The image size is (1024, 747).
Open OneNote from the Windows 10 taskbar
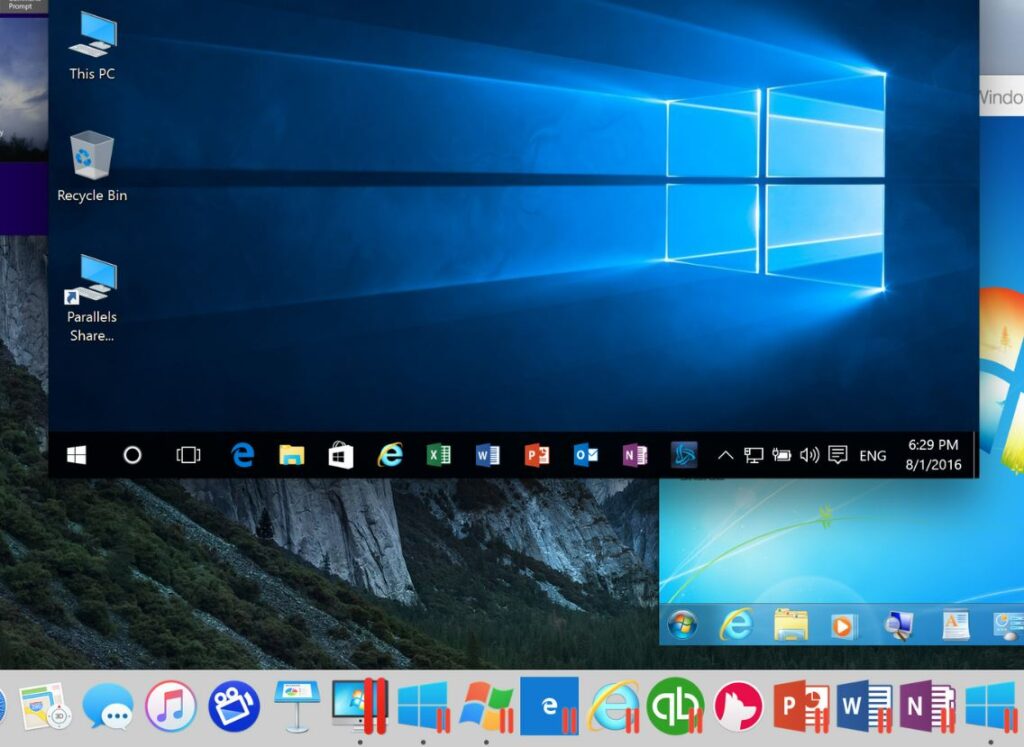(634, 454)
